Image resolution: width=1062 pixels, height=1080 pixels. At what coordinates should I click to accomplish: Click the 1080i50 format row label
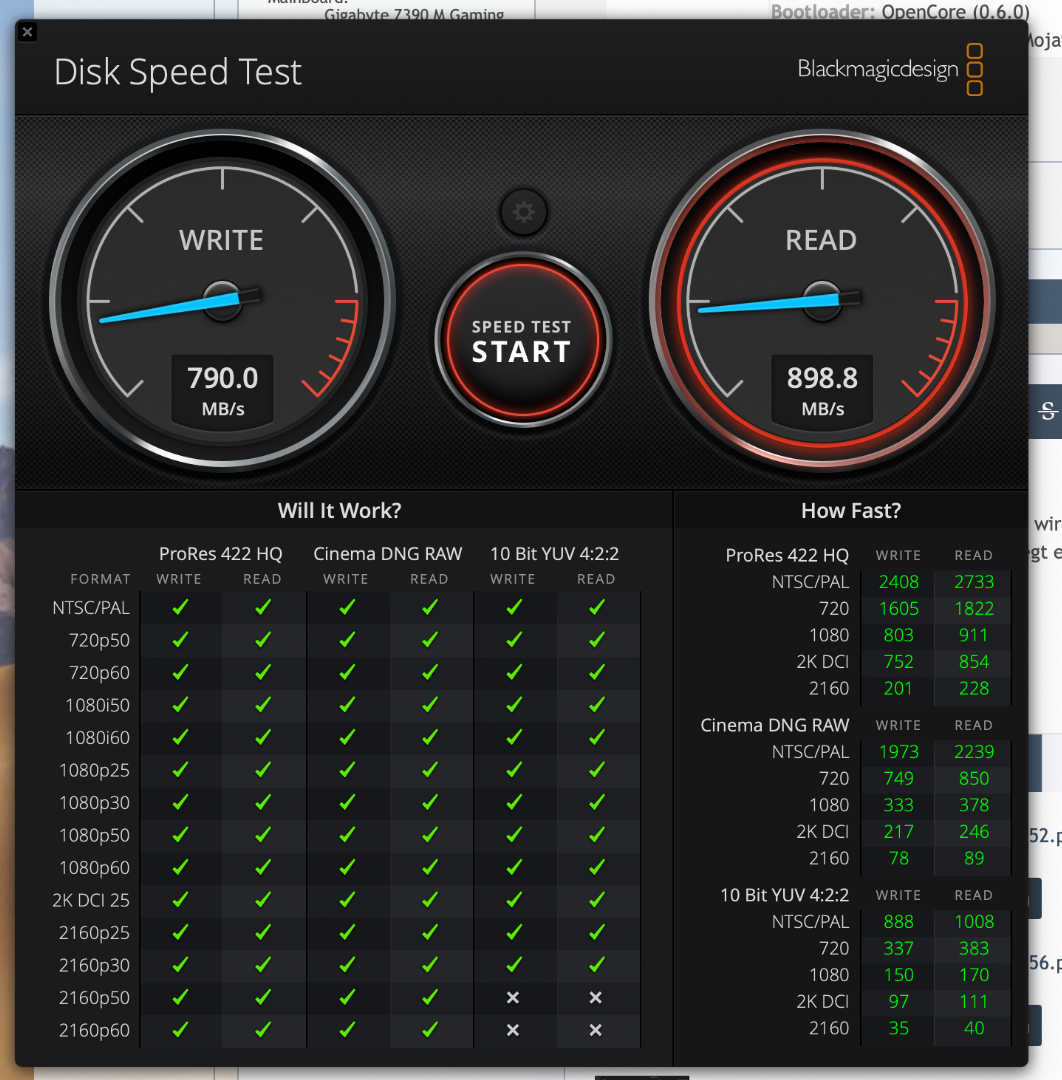point(97,705)
